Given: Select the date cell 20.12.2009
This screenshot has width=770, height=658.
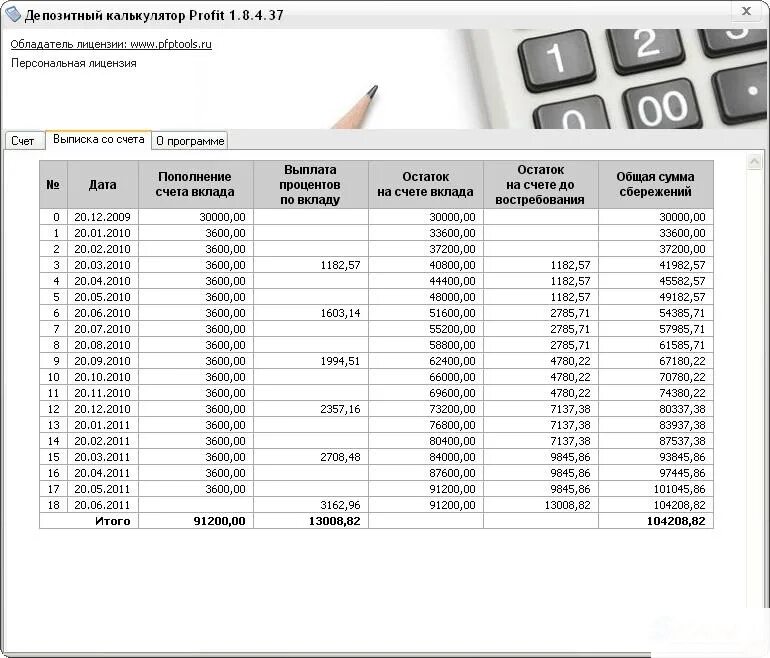Looking at the screenshot, I should [103, 217].
